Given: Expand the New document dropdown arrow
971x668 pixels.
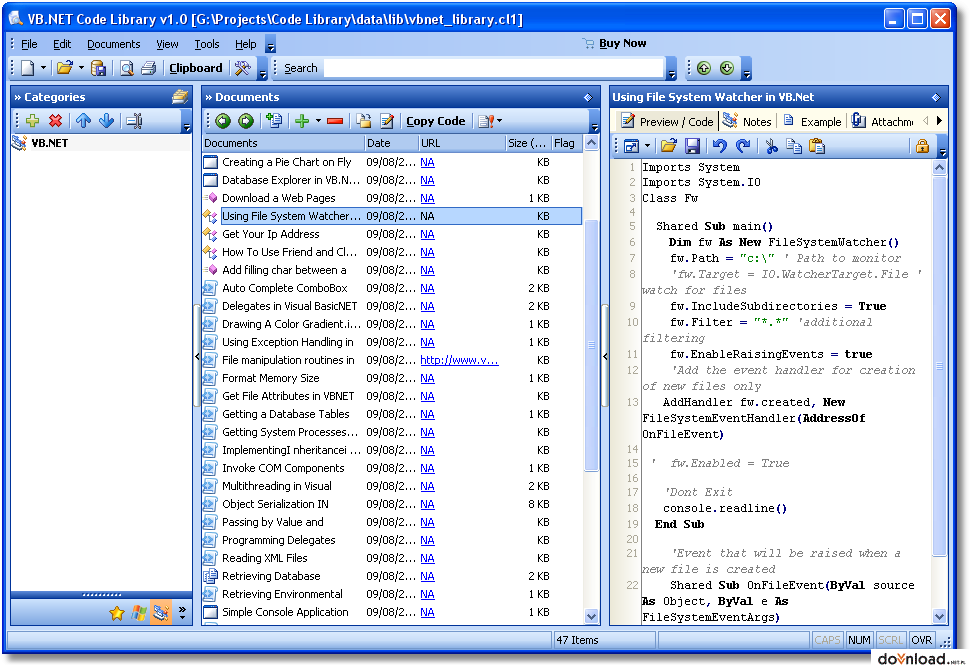Looking at the screenshot, I should 43,68.
